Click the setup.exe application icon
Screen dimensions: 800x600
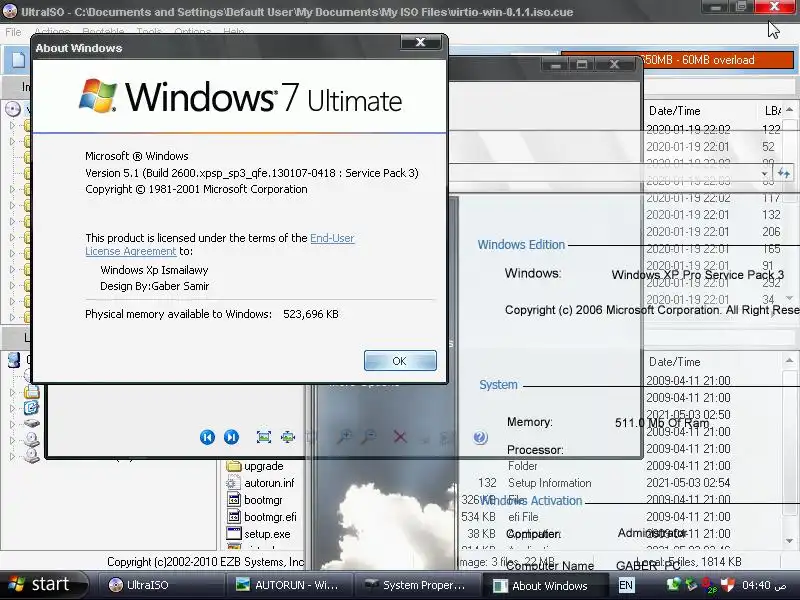pyautogui.click(x=234, y=534)
